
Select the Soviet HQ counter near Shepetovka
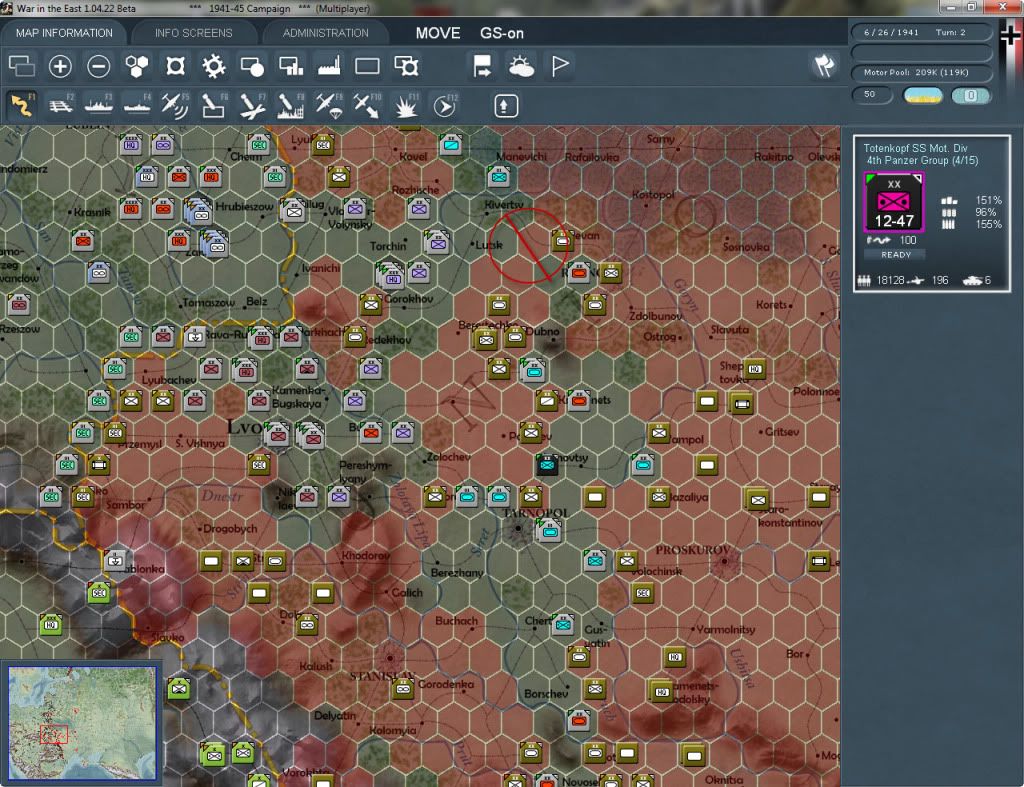(755, 369)
